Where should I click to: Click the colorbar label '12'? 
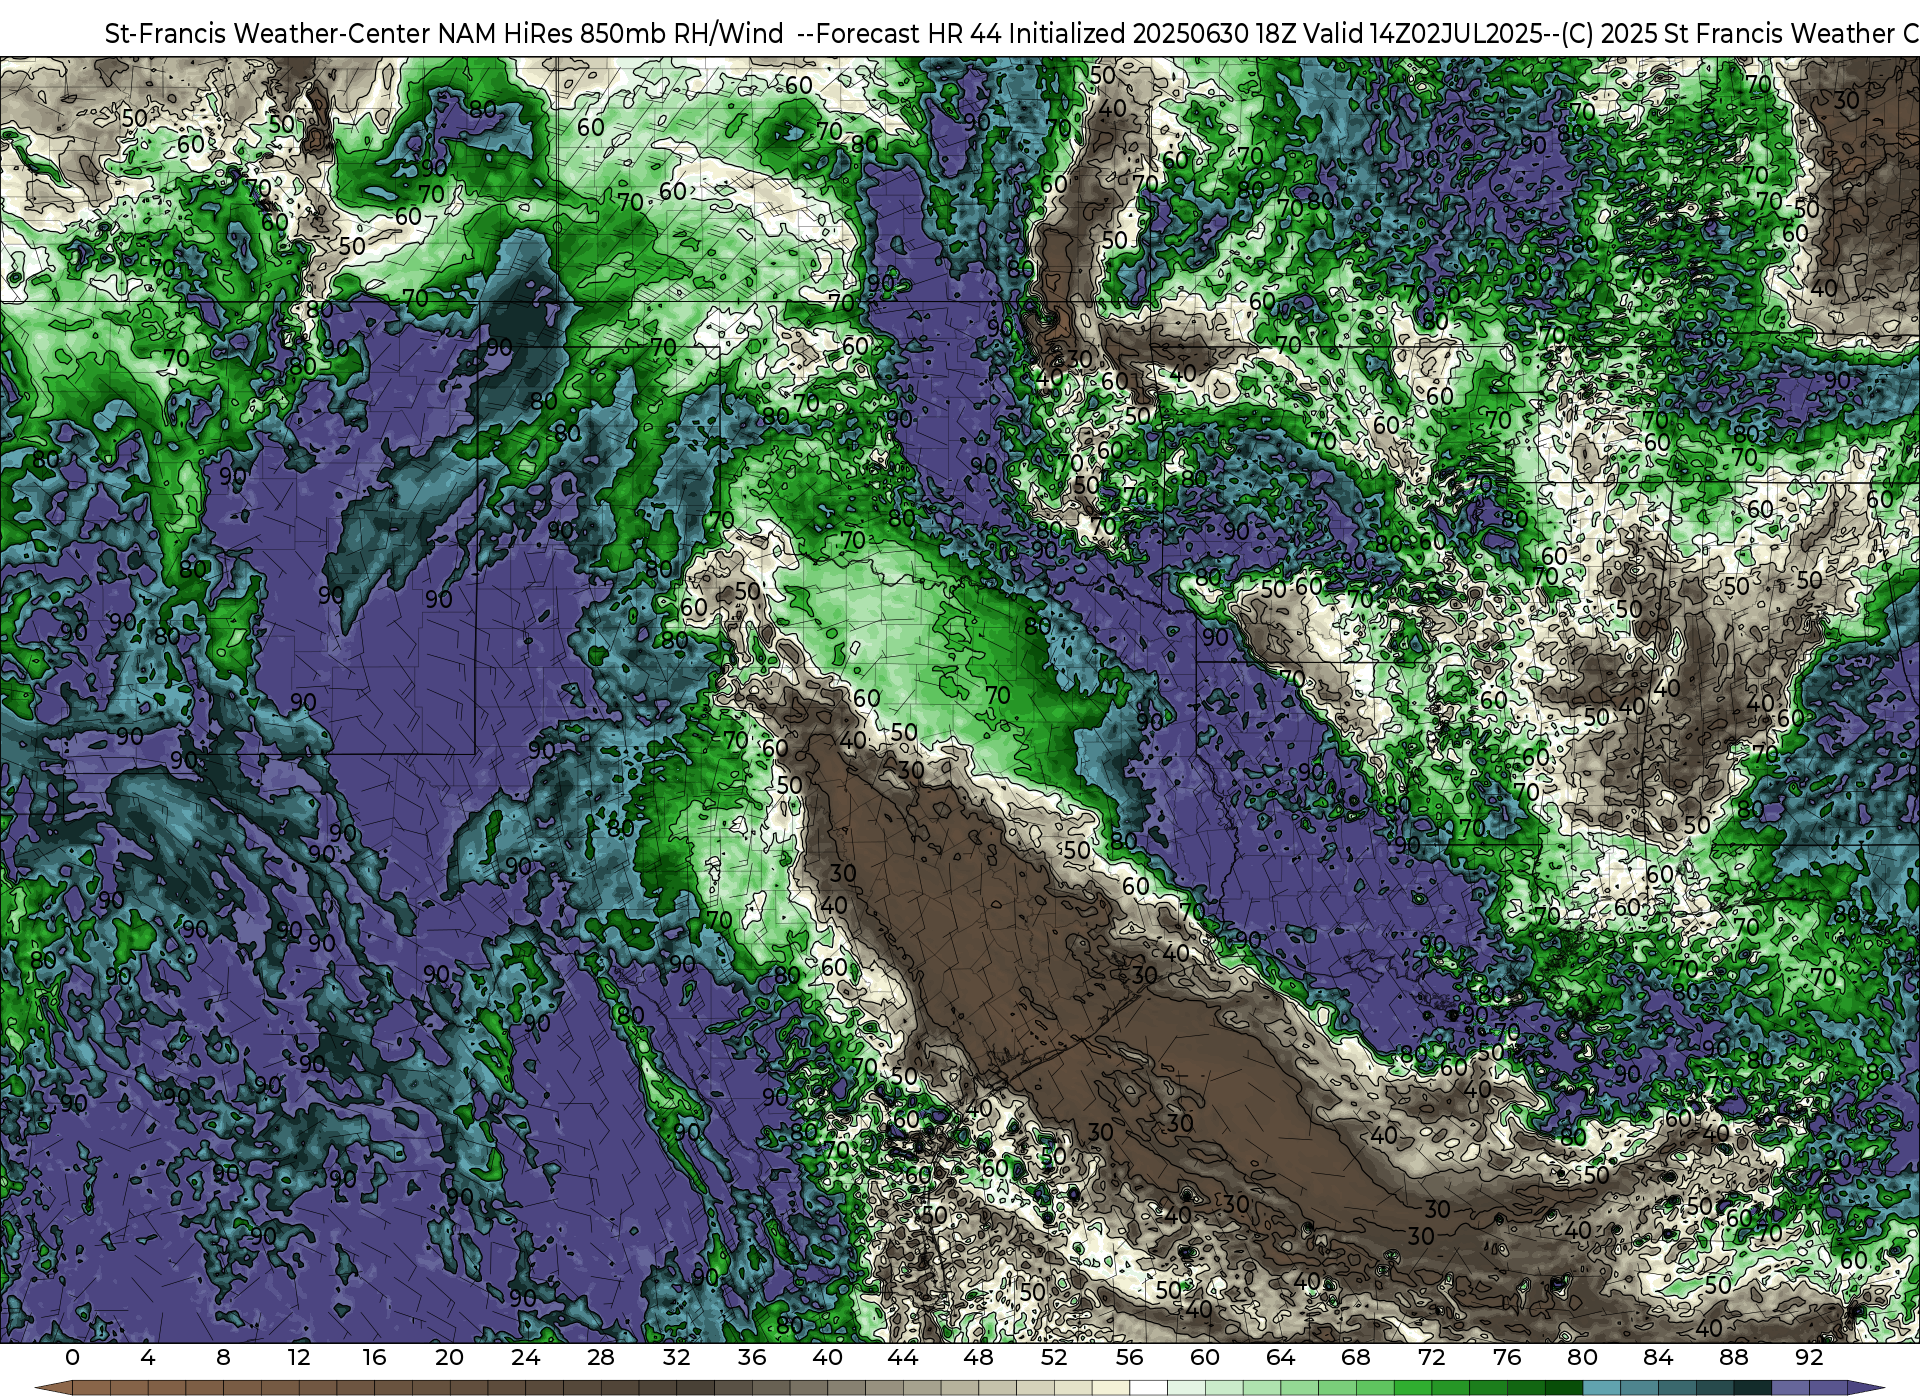pos(299,1358)
